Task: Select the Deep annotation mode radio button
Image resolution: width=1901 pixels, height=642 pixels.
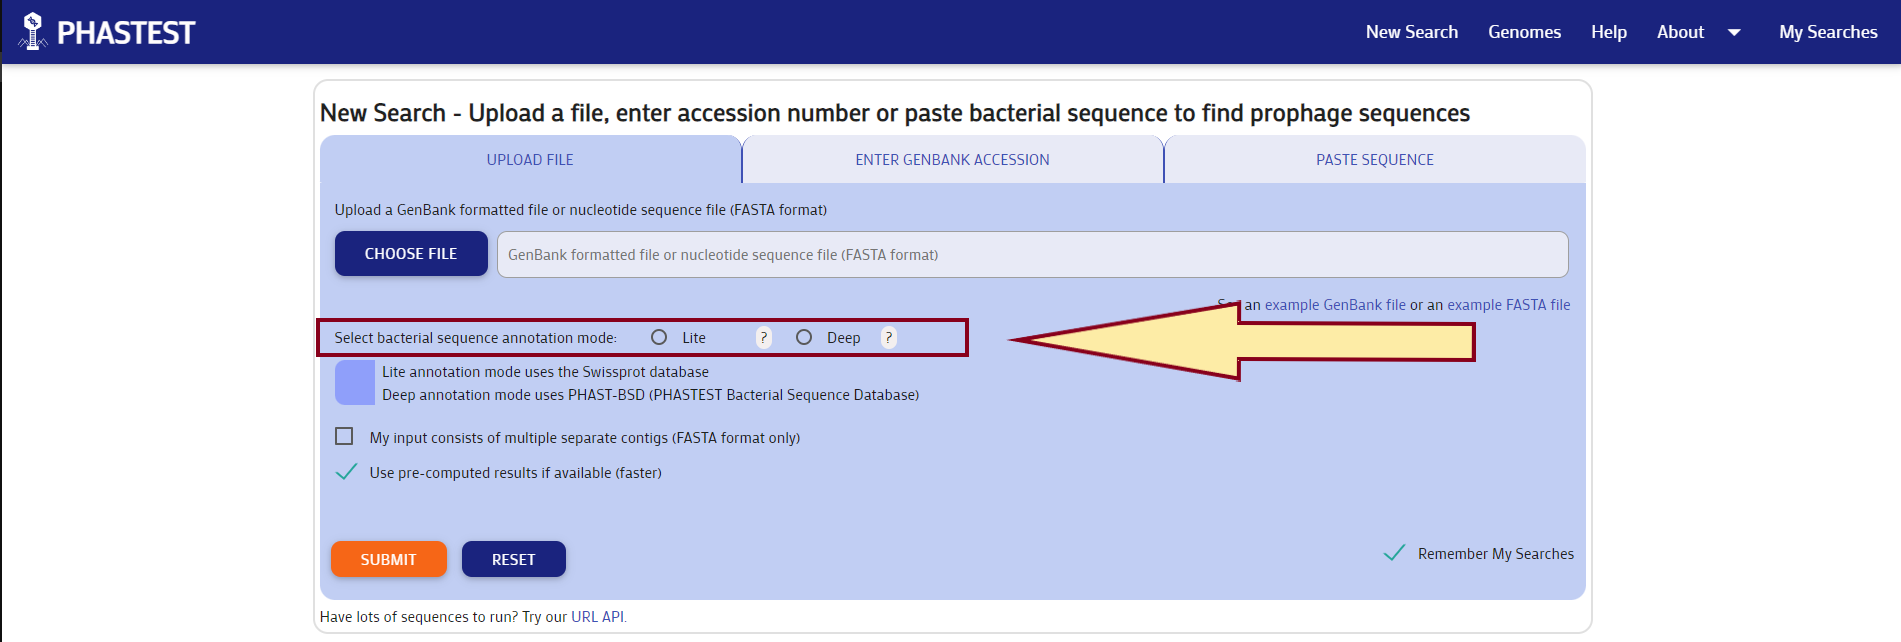Action: click(x=804, y=338)
